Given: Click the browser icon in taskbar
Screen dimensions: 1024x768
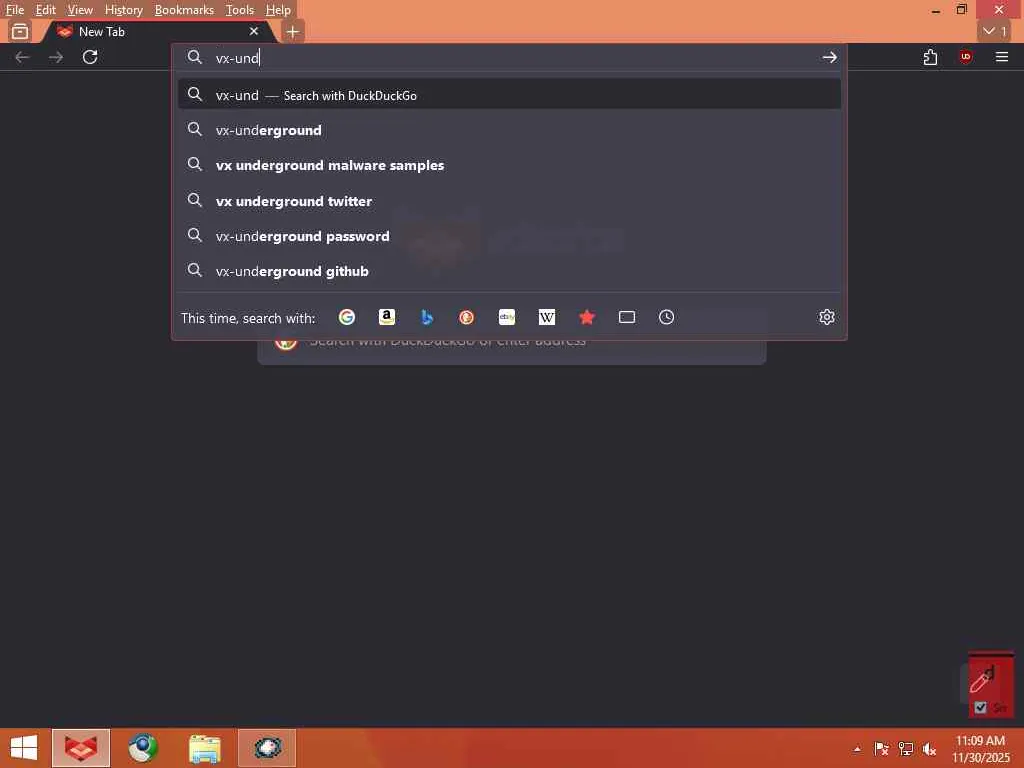Looking at the screenshot, I should click(x=81, y=748).
